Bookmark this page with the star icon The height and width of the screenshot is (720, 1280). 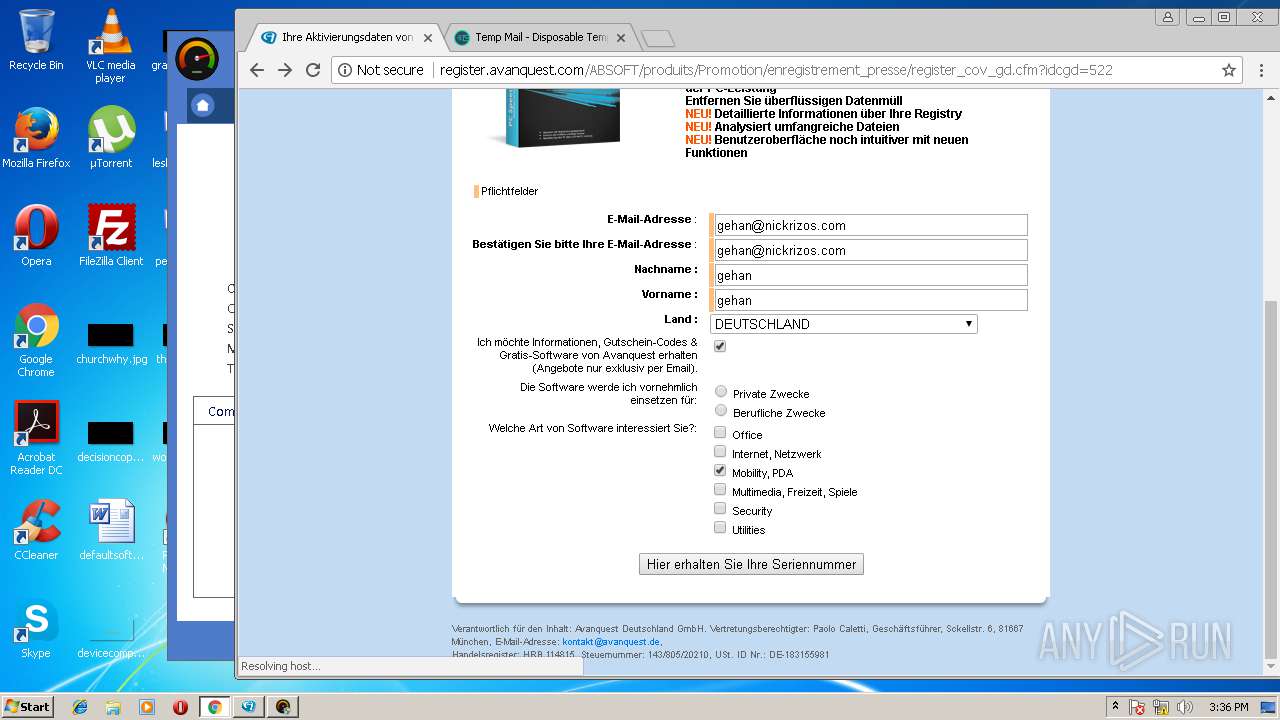tap(1229, 70)
